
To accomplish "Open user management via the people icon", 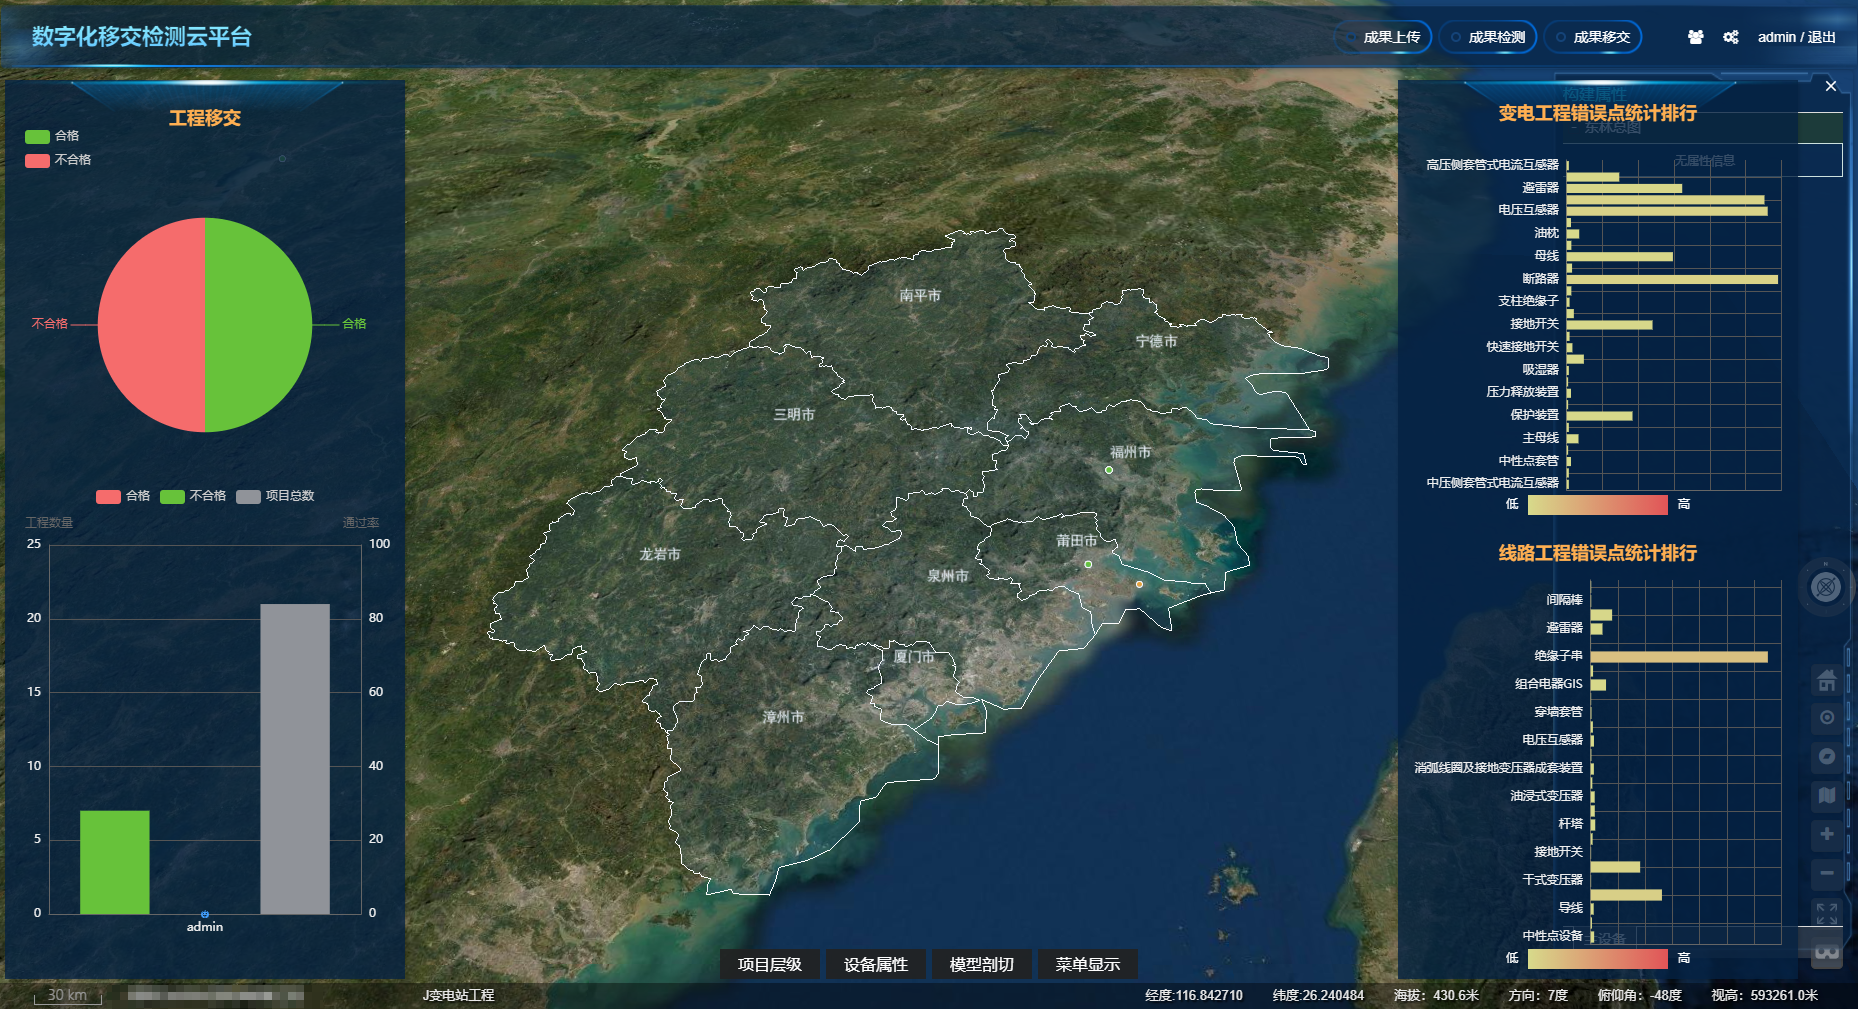I will coord(1695,37).
